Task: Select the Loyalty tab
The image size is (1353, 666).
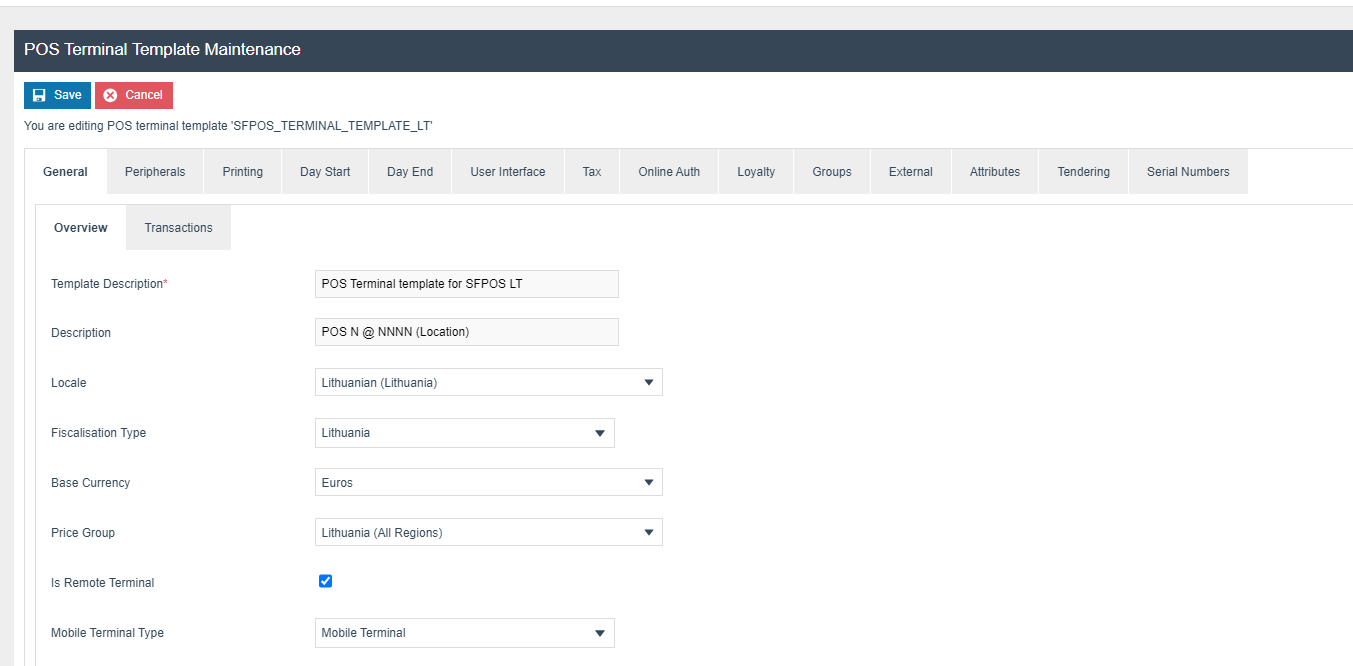Action: 756,172
